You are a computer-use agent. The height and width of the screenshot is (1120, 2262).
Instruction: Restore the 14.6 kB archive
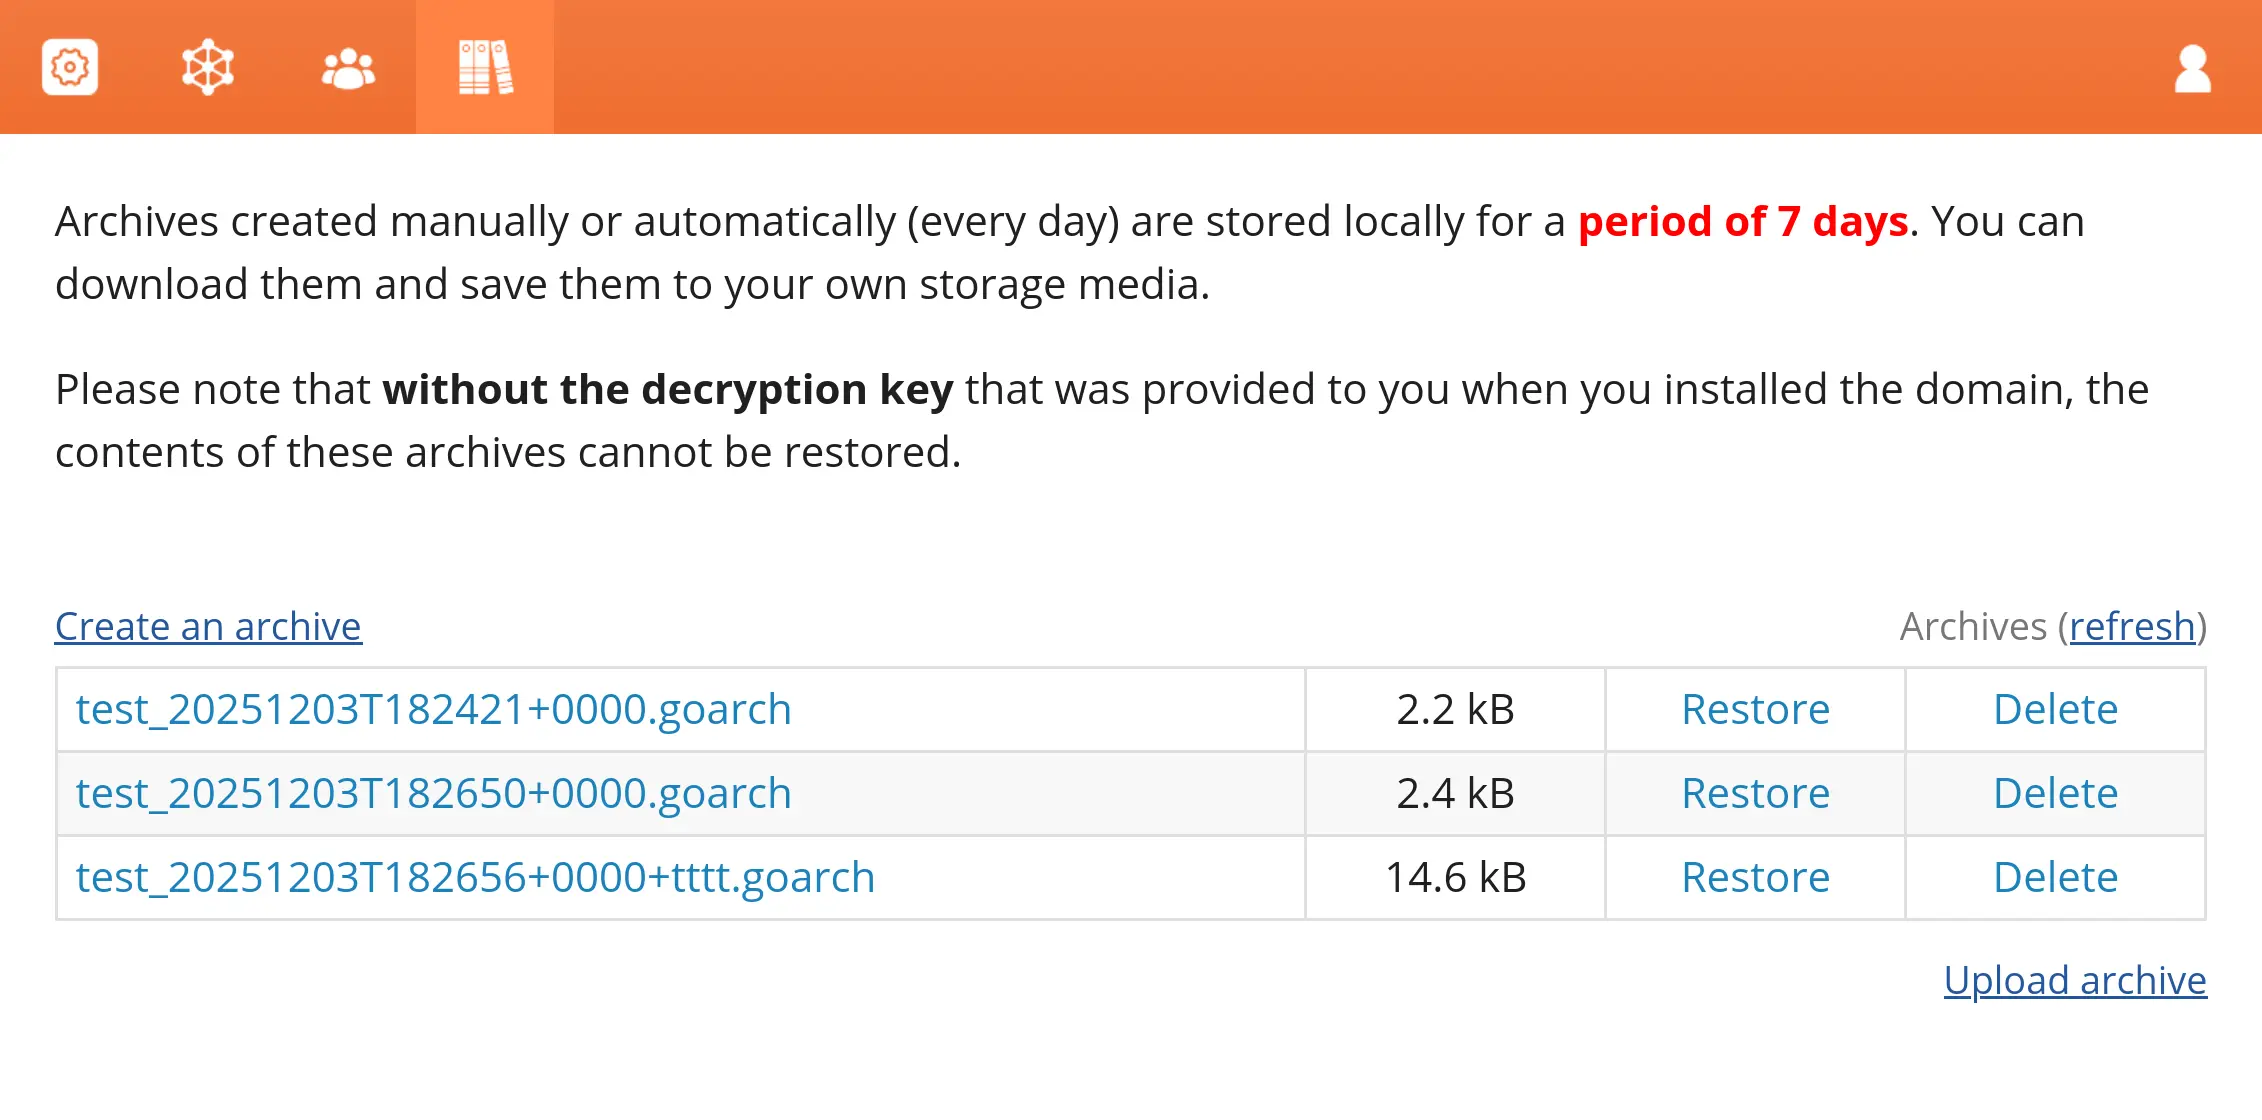coord(1755,878)
